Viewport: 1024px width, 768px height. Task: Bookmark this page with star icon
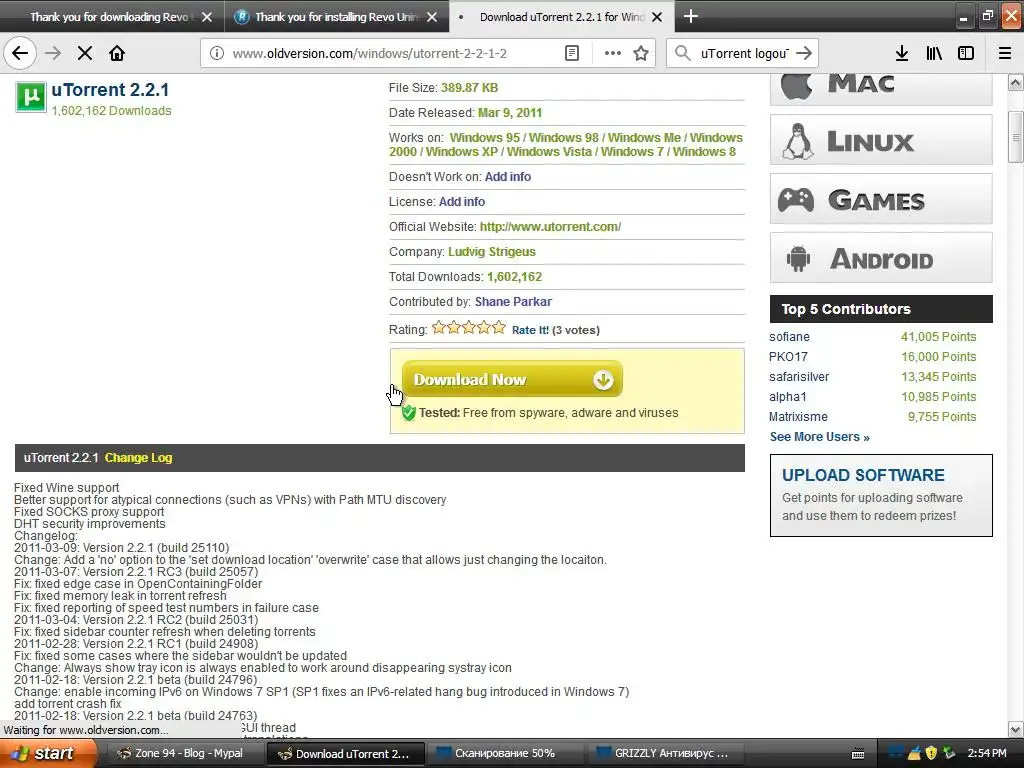click(x=641, y=53)
